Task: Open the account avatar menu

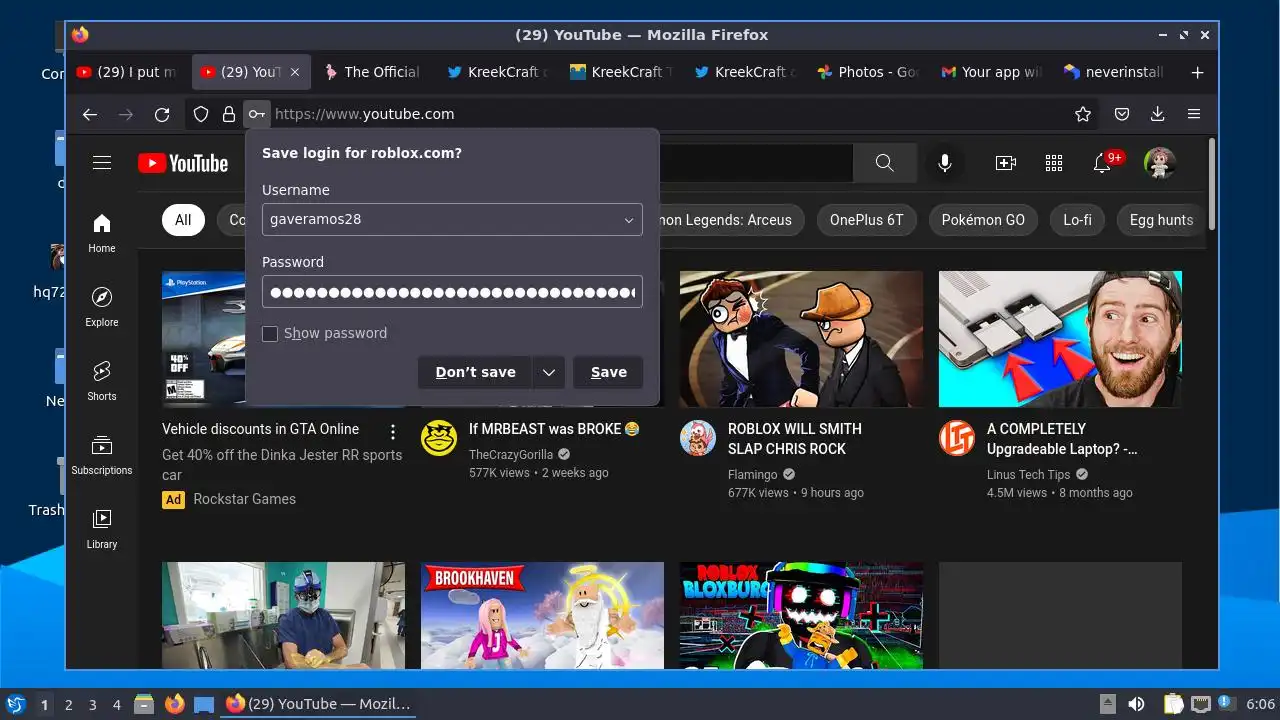Action: [1160, 163]
